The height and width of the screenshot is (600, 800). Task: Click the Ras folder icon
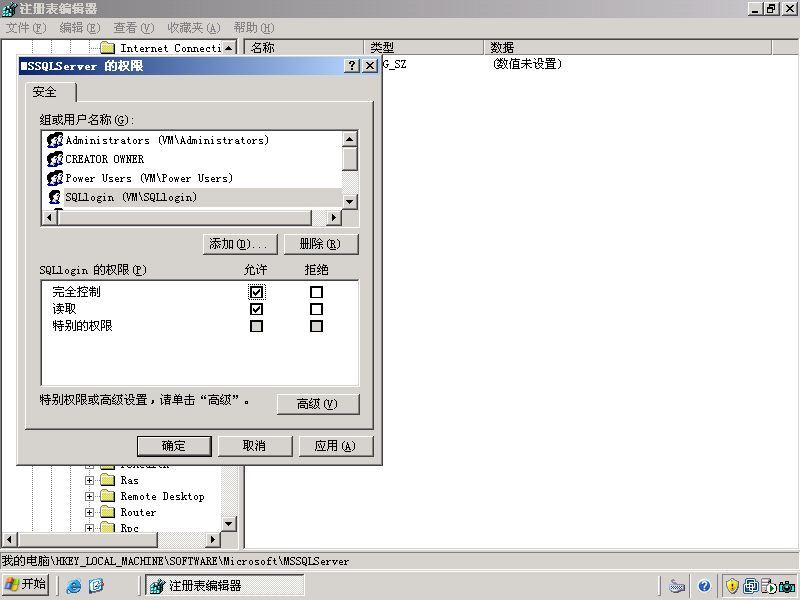(108, 480)
